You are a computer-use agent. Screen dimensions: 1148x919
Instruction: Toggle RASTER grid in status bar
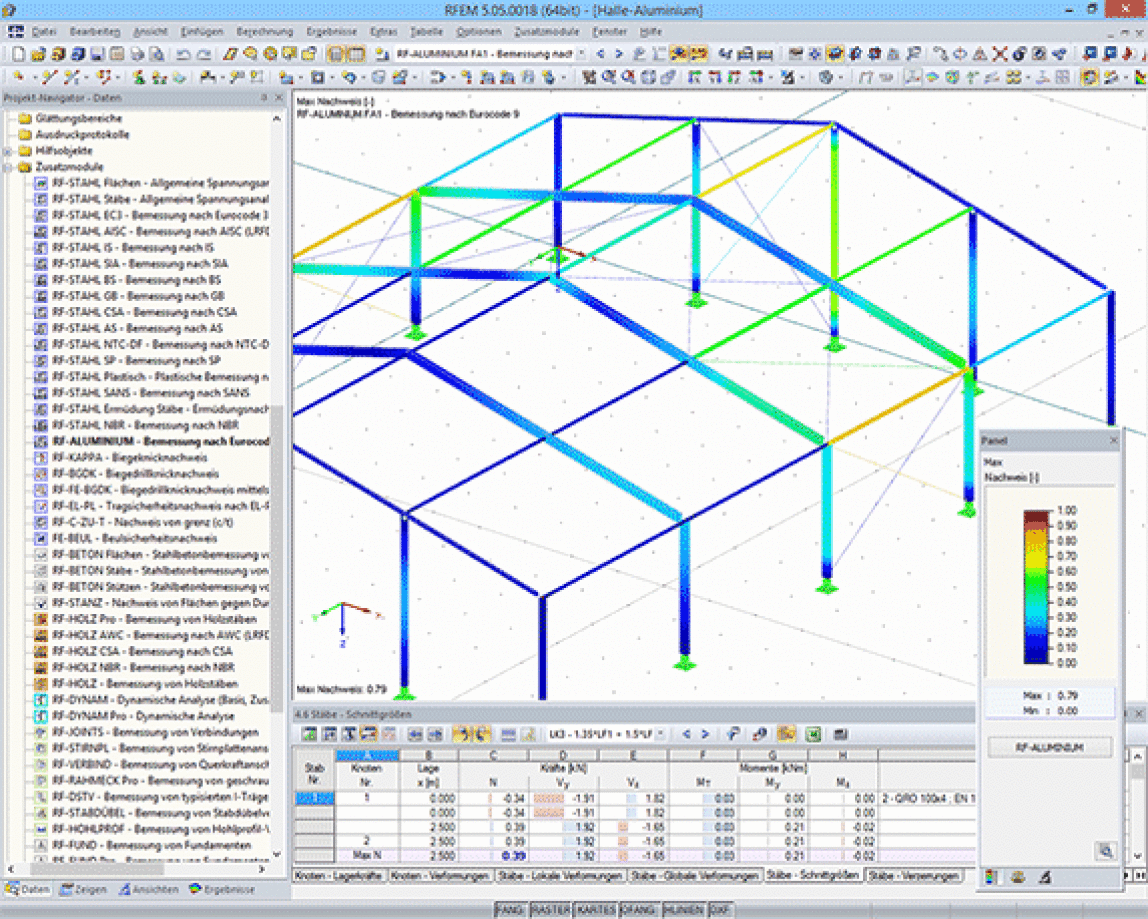click(551, 909)
